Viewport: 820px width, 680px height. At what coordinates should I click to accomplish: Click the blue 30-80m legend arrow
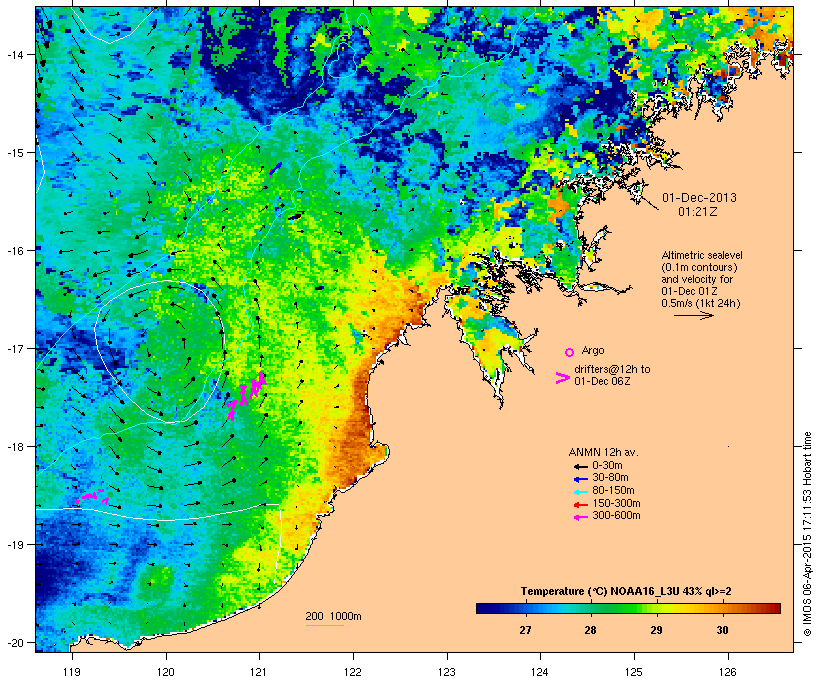click(580, 479)
